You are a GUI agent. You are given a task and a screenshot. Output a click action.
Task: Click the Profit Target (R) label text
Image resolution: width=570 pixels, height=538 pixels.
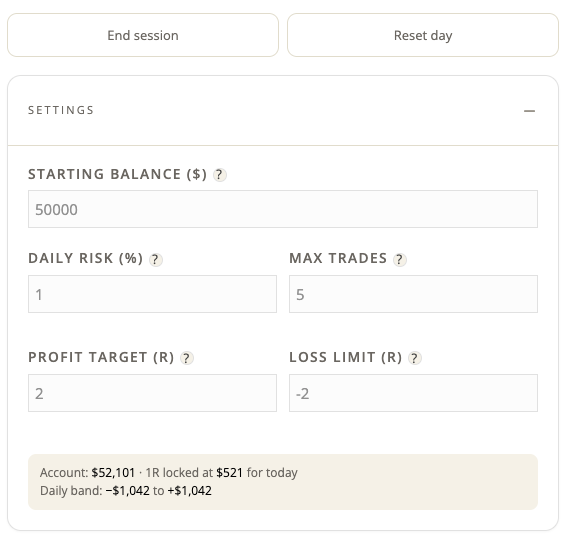click(101, 357)
